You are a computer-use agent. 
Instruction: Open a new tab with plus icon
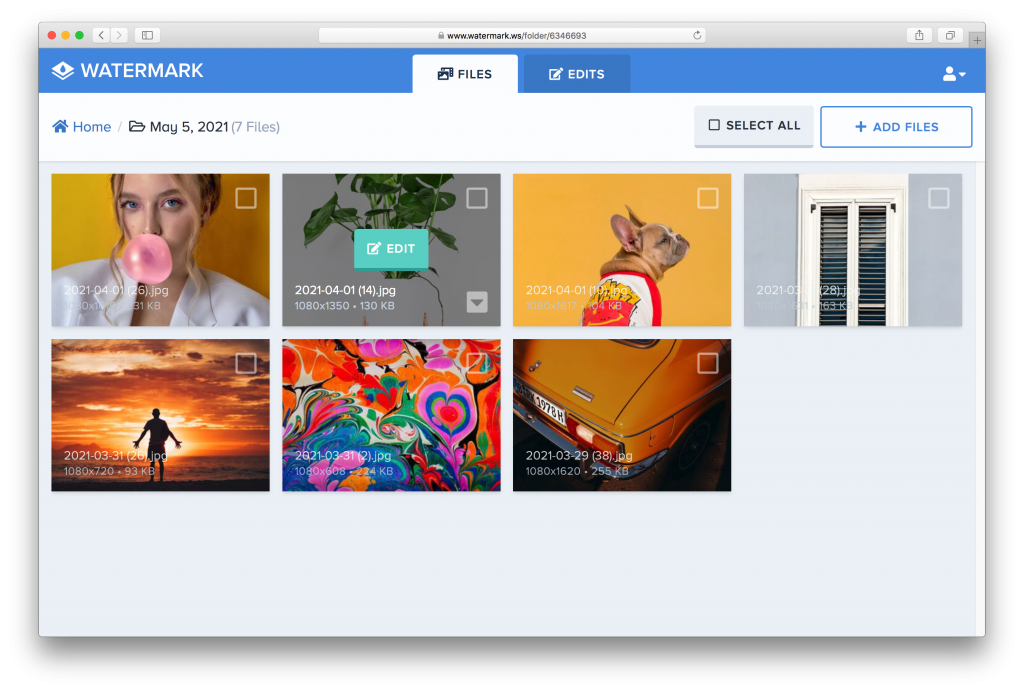pyautogui.click(x=977, y=40)
